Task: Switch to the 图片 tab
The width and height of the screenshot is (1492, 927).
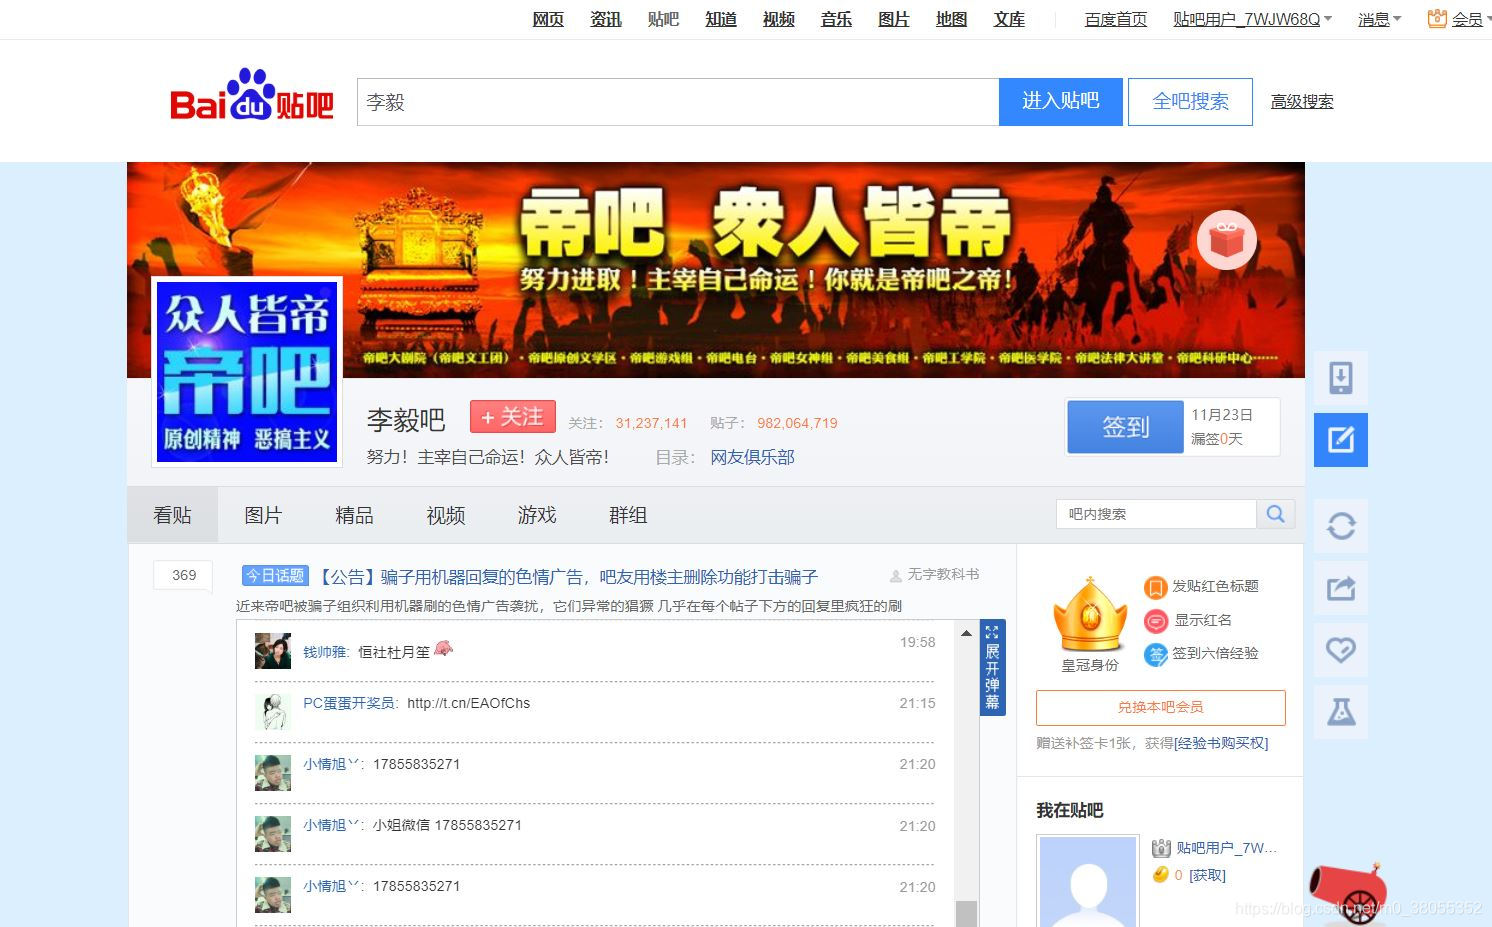Action: (263, 515)
